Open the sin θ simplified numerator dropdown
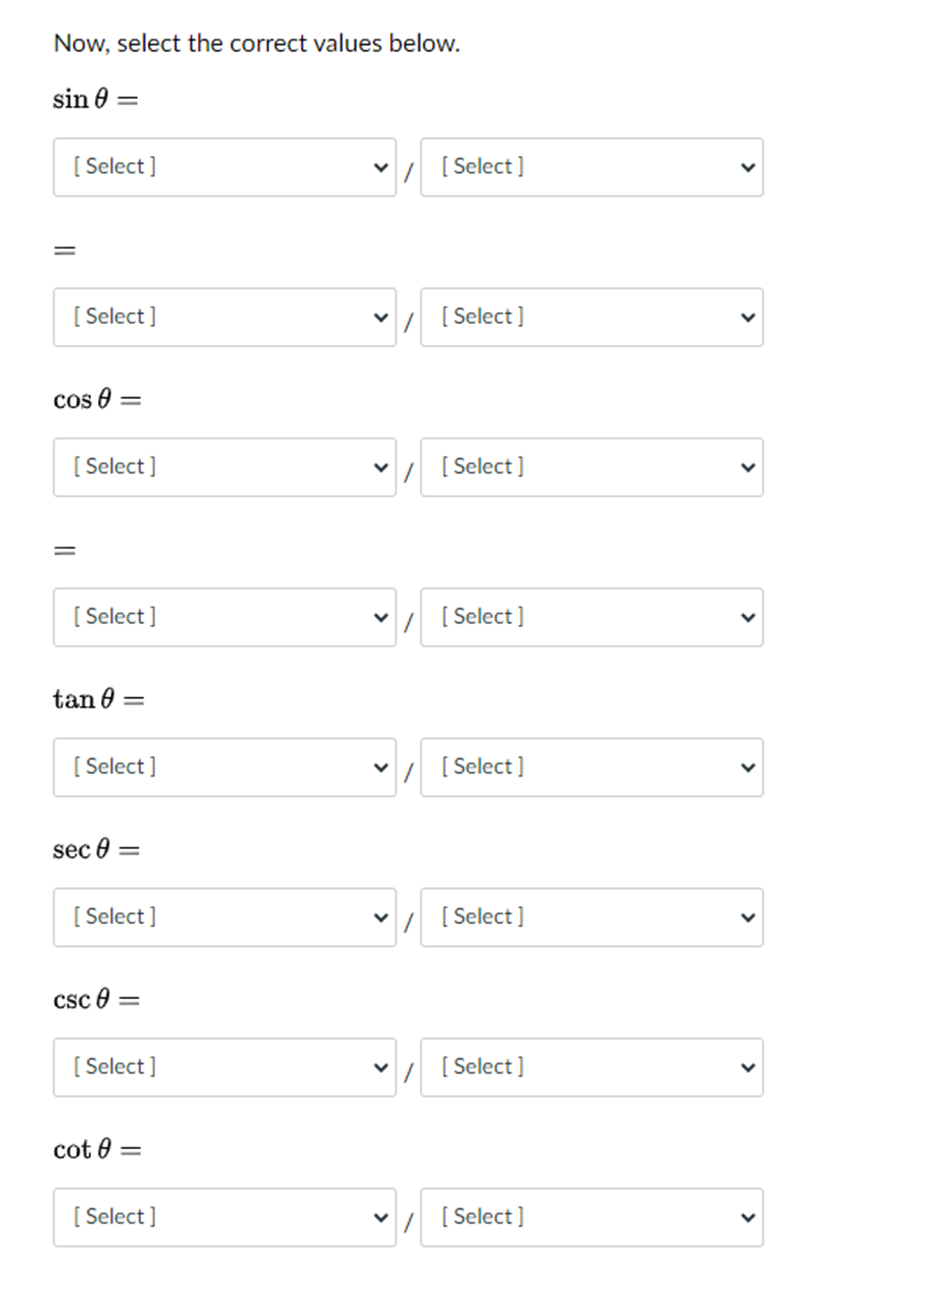Viewport: 942px width, 1305px height. [225, 317]
